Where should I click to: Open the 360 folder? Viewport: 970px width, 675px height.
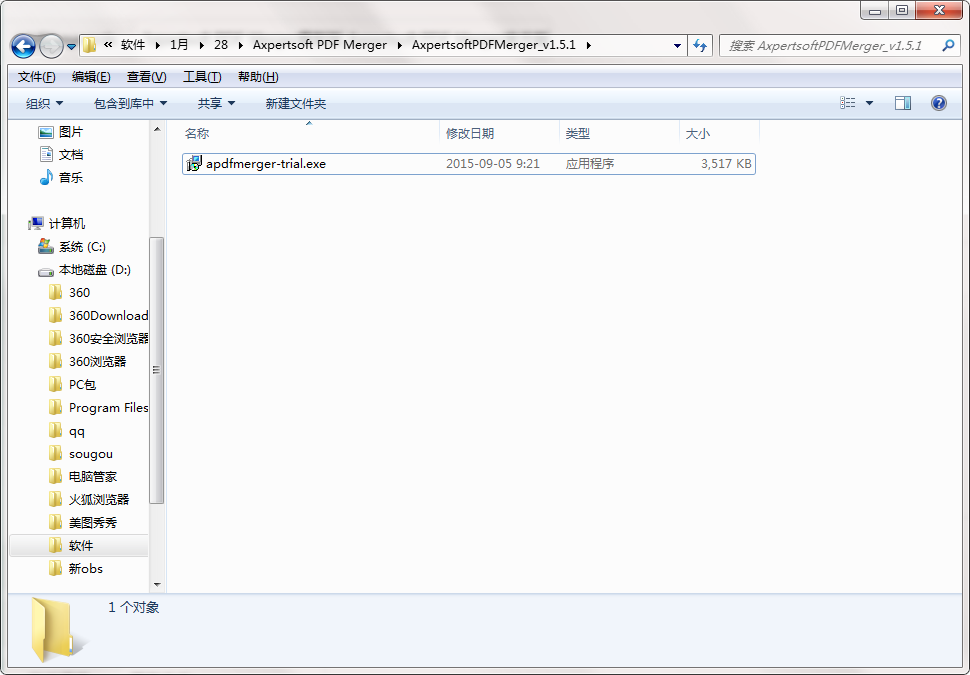click(x=69, y=293)
